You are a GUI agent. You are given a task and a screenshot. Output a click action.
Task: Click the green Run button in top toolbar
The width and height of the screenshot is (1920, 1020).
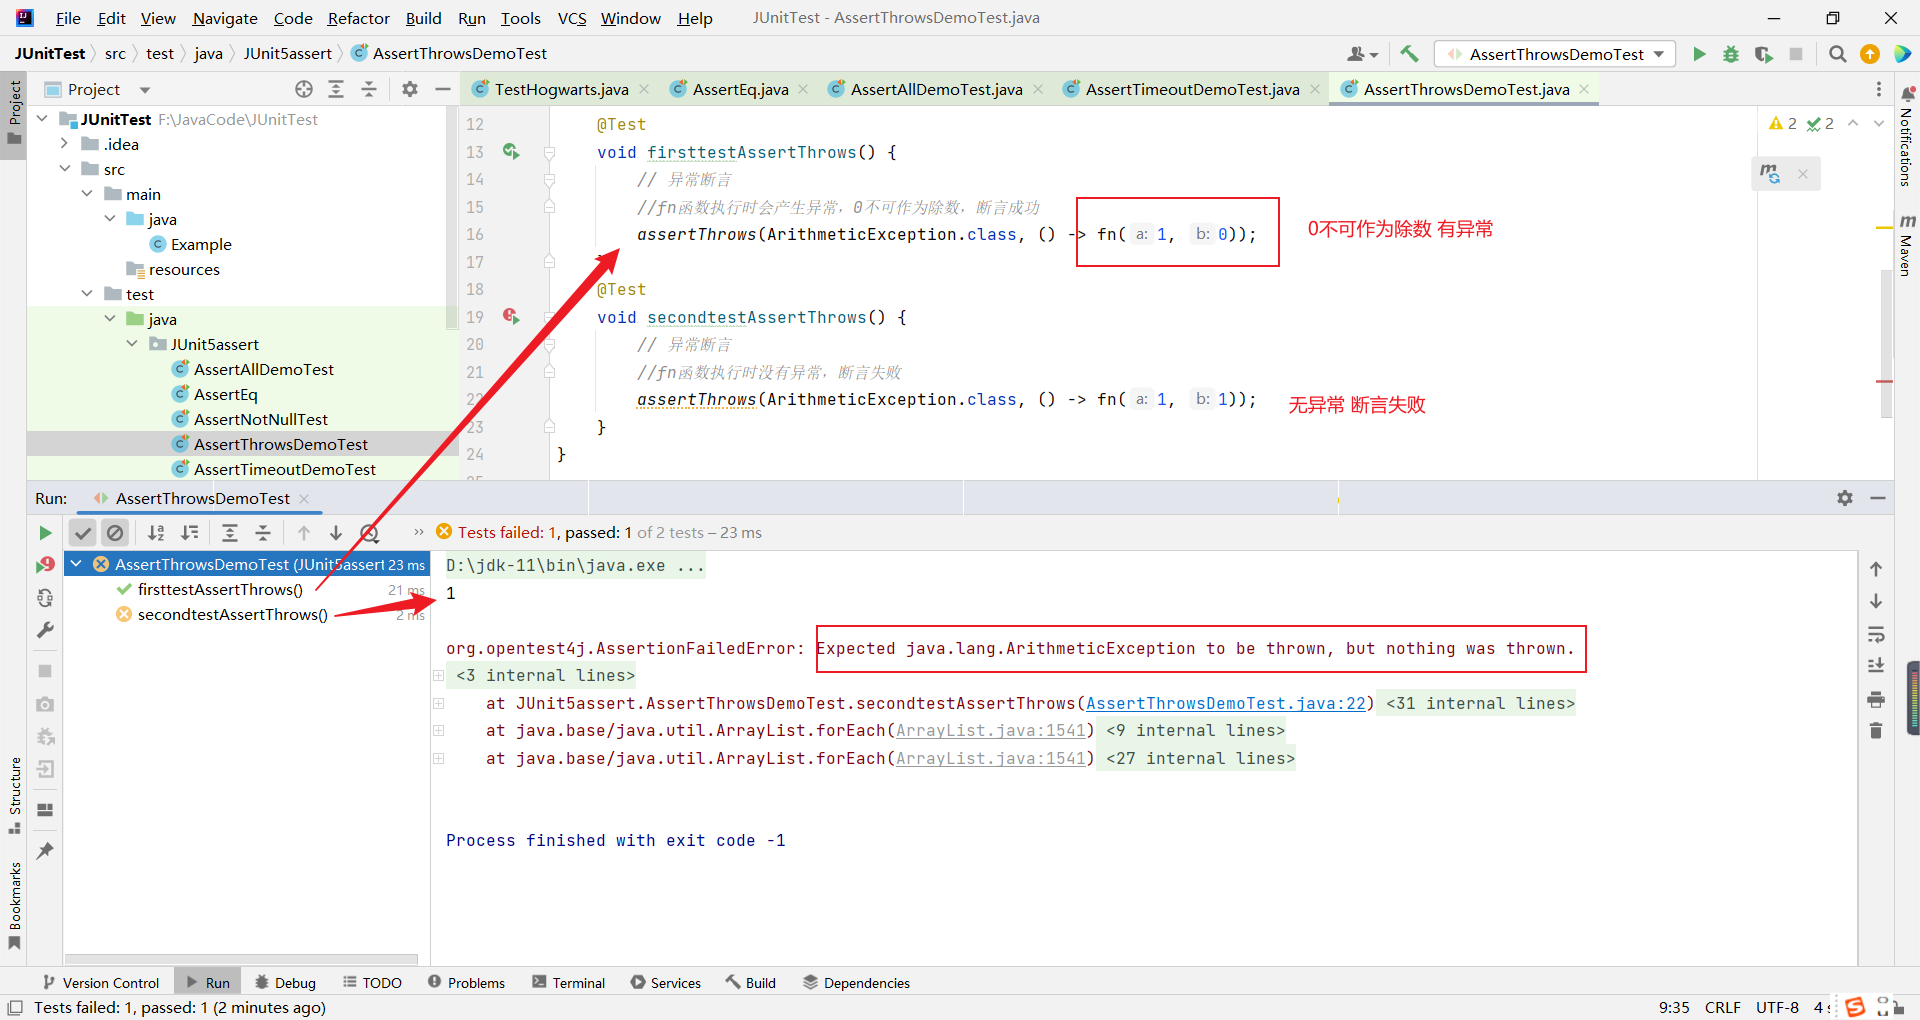1699,54
